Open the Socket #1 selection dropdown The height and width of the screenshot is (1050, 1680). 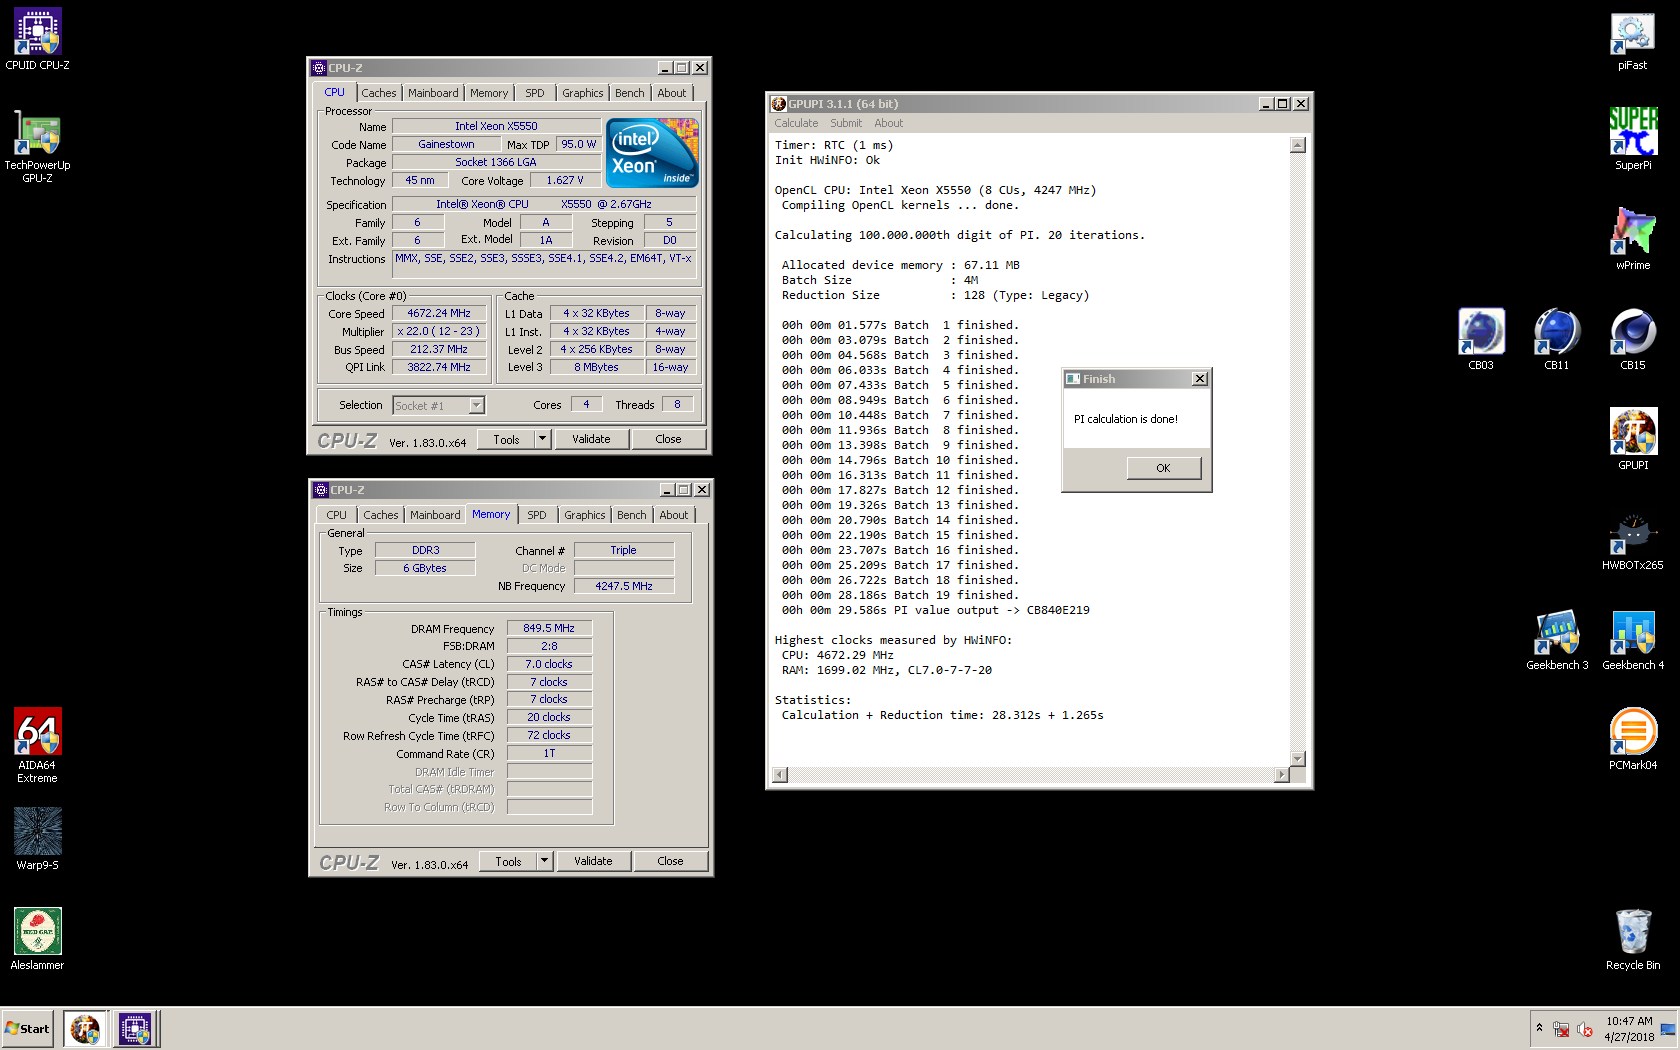pos(438,405)
